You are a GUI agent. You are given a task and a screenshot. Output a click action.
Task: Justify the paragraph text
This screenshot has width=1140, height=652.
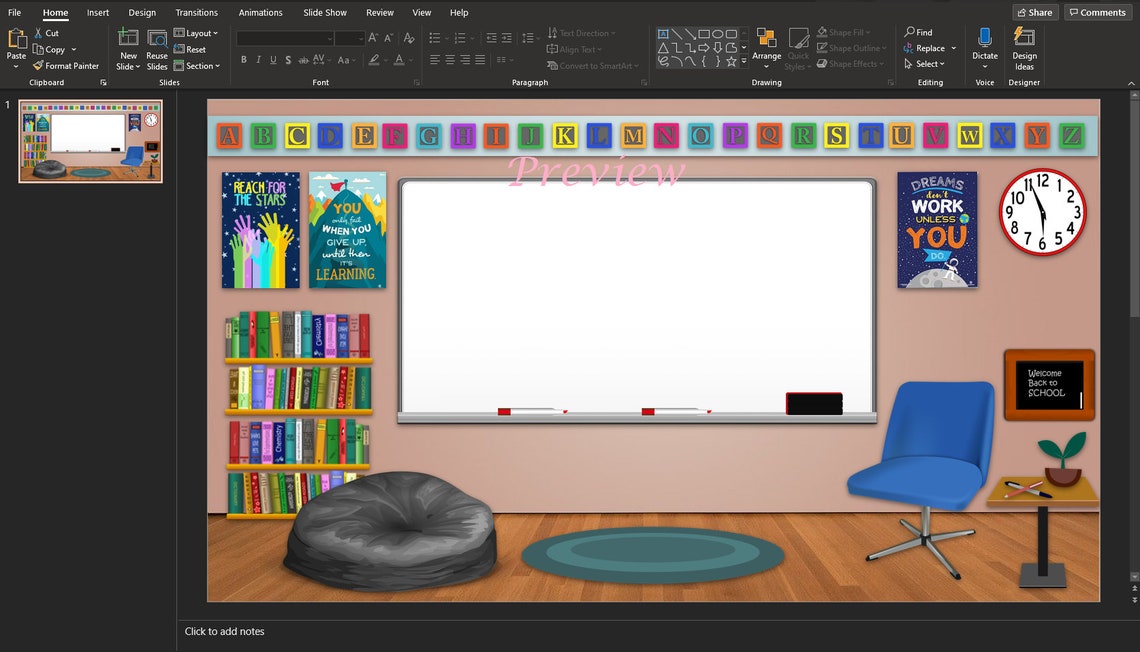coord(480,60)
